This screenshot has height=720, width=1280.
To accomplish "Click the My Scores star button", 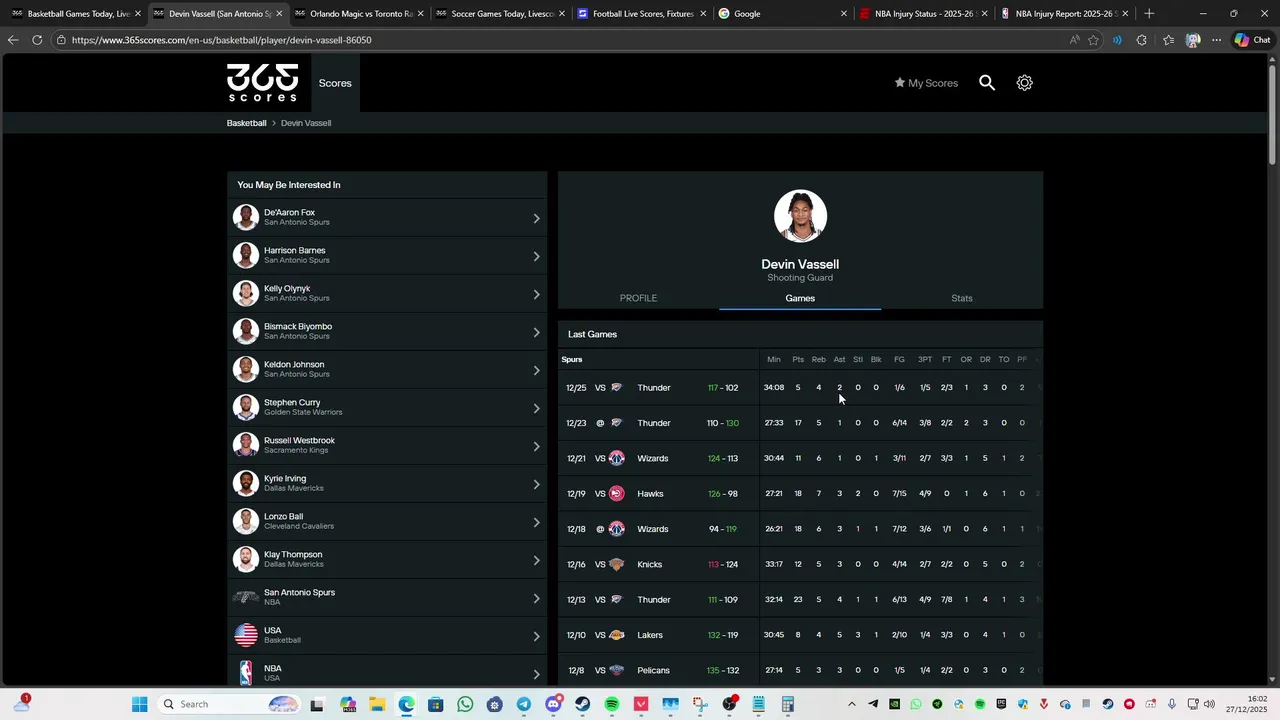I will pos(926,83).
